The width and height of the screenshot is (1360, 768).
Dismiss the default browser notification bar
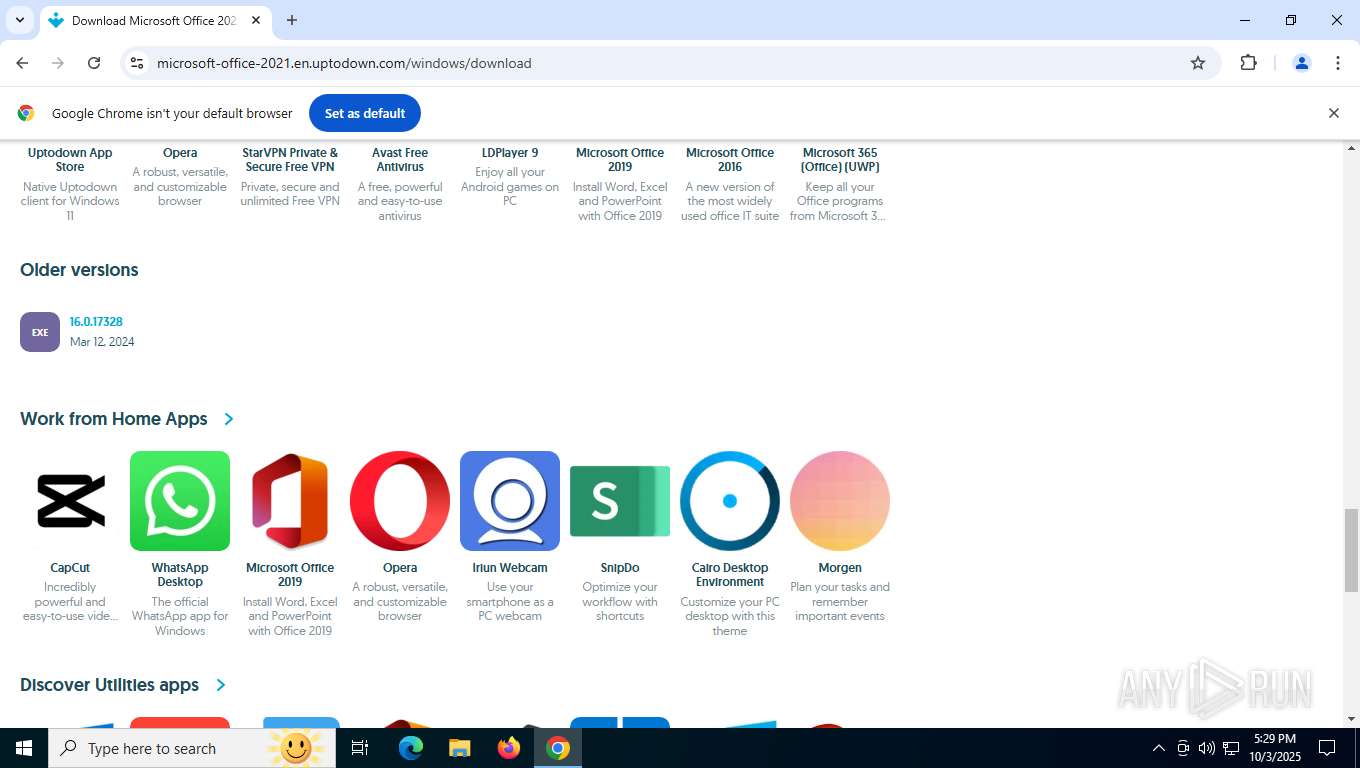click(x=1333, y=113)
